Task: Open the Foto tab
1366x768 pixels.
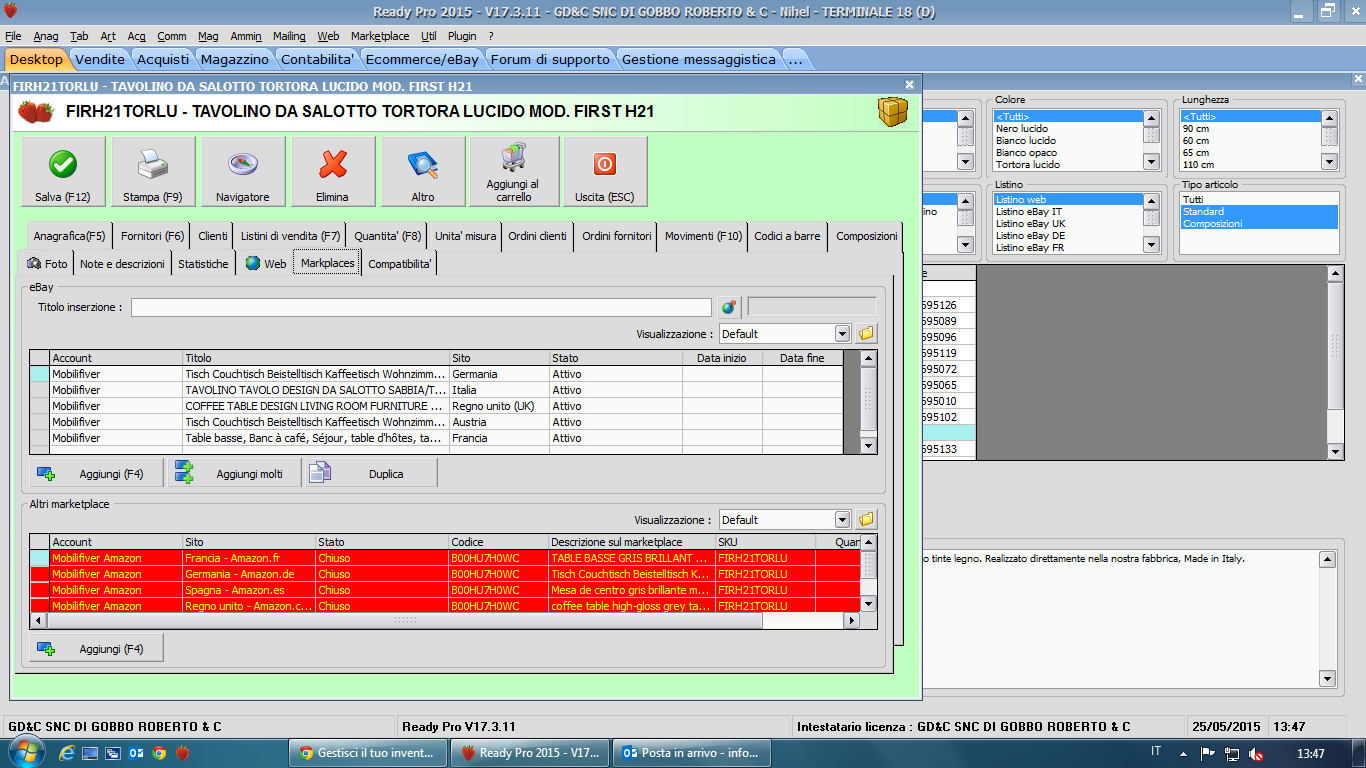Action: coord(47,264)
